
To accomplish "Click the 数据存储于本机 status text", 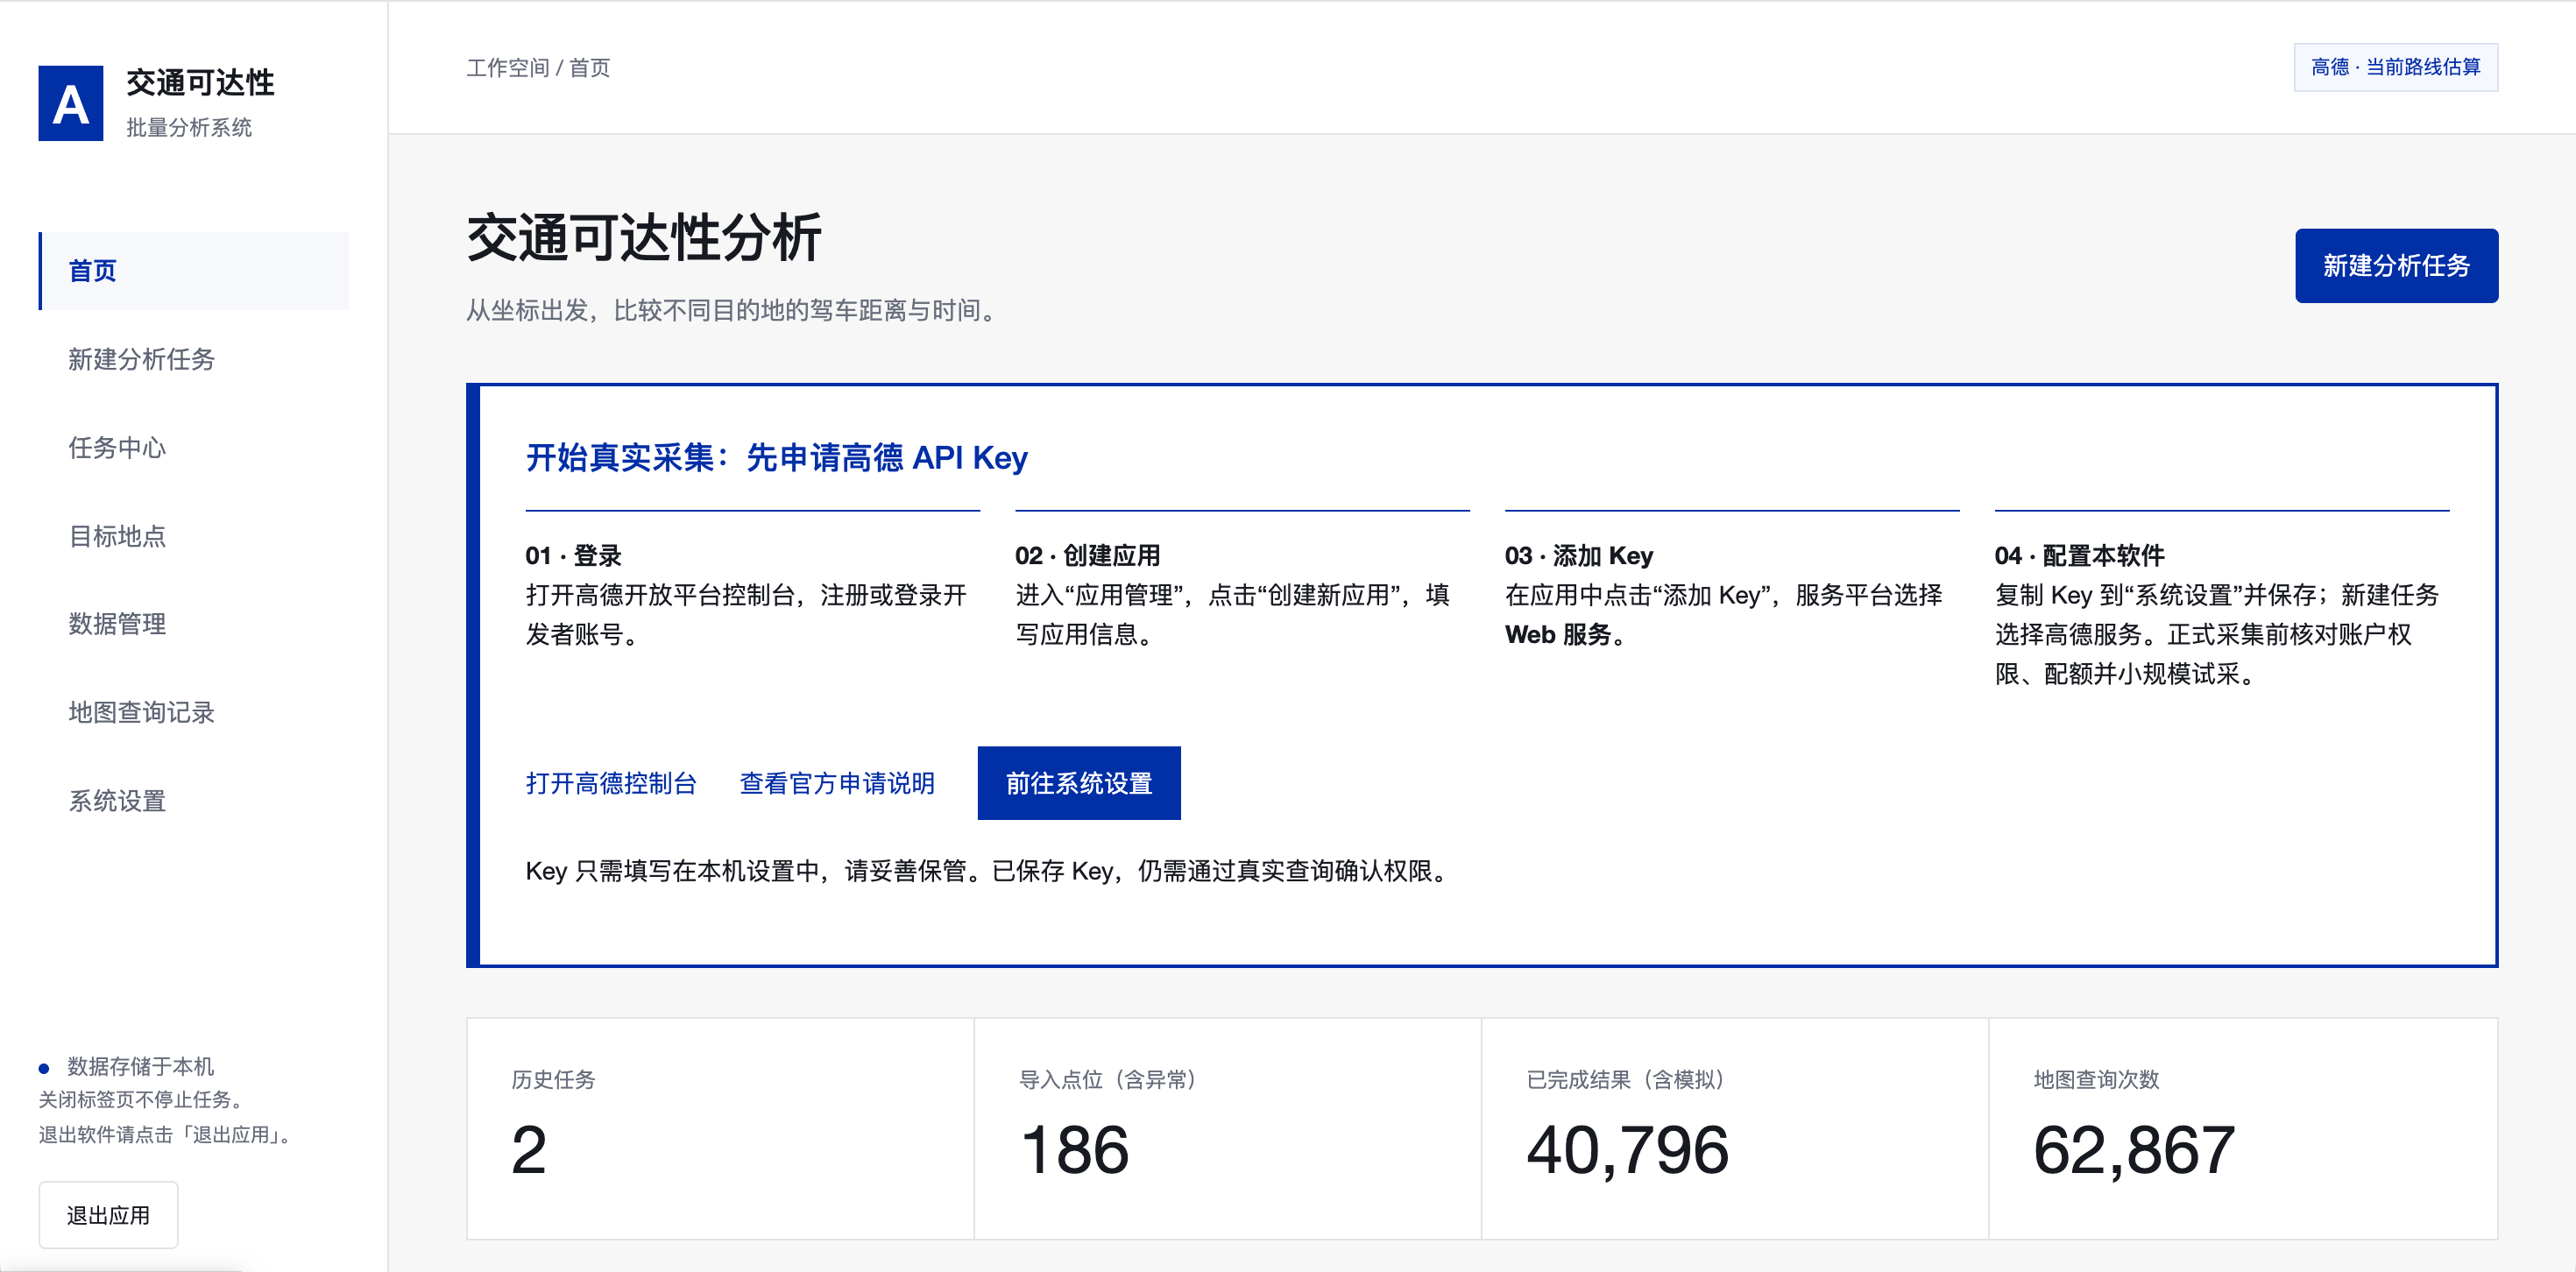I will tap(140, 1066).
